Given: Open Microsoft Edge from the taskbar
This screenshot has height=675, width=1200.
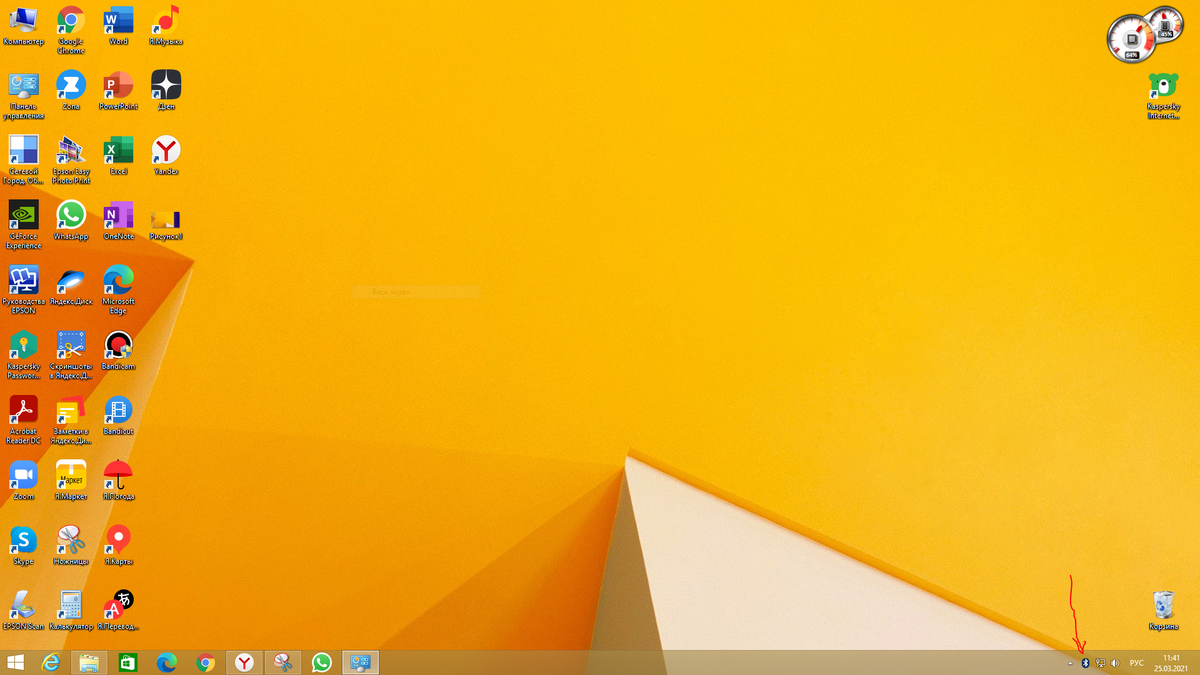Looking at the screenshot, I should (x=167, y=662).
